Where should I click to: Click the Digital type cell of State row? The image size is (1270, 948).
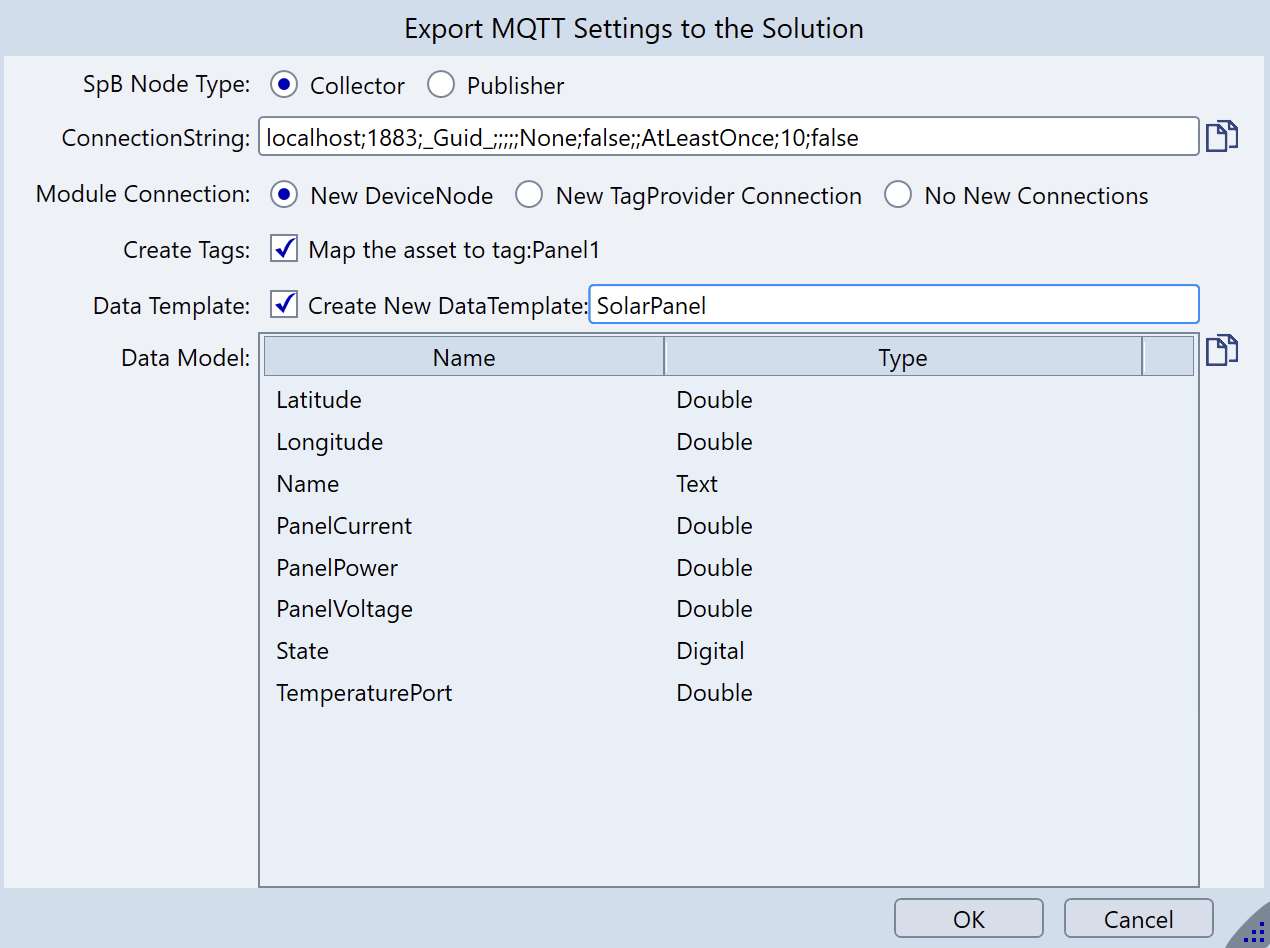[710, 651]
